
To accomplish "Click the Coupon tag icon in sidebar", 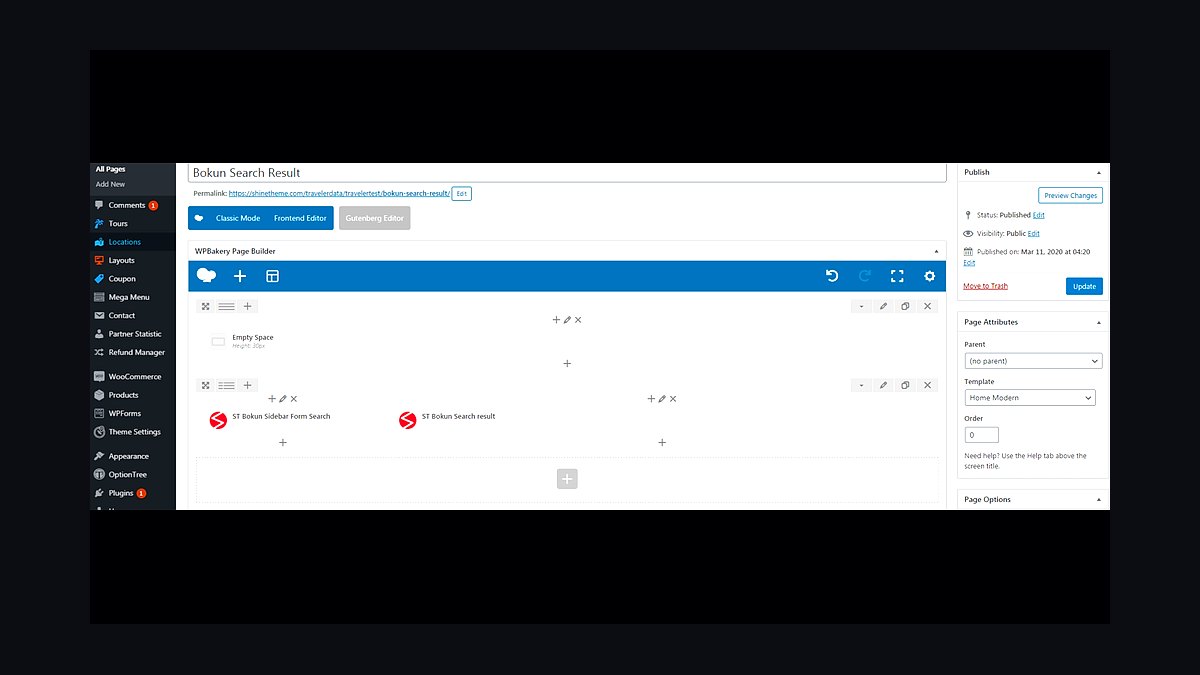I will click(99, 279).
